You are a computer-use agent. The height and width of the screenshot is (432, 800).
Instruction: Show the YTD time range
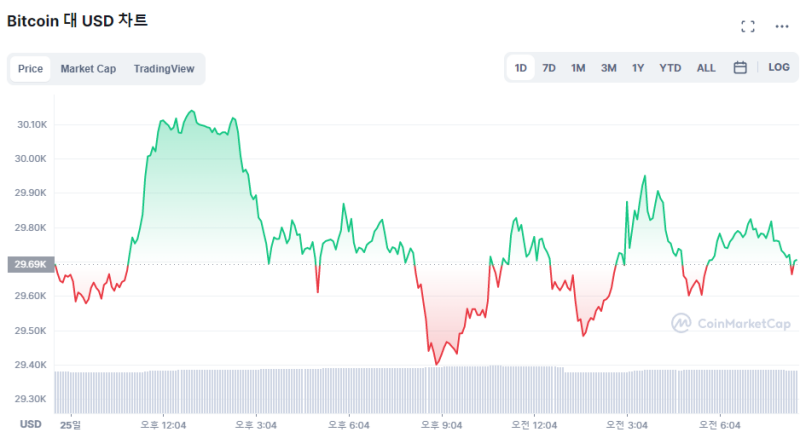pos(670,68)
